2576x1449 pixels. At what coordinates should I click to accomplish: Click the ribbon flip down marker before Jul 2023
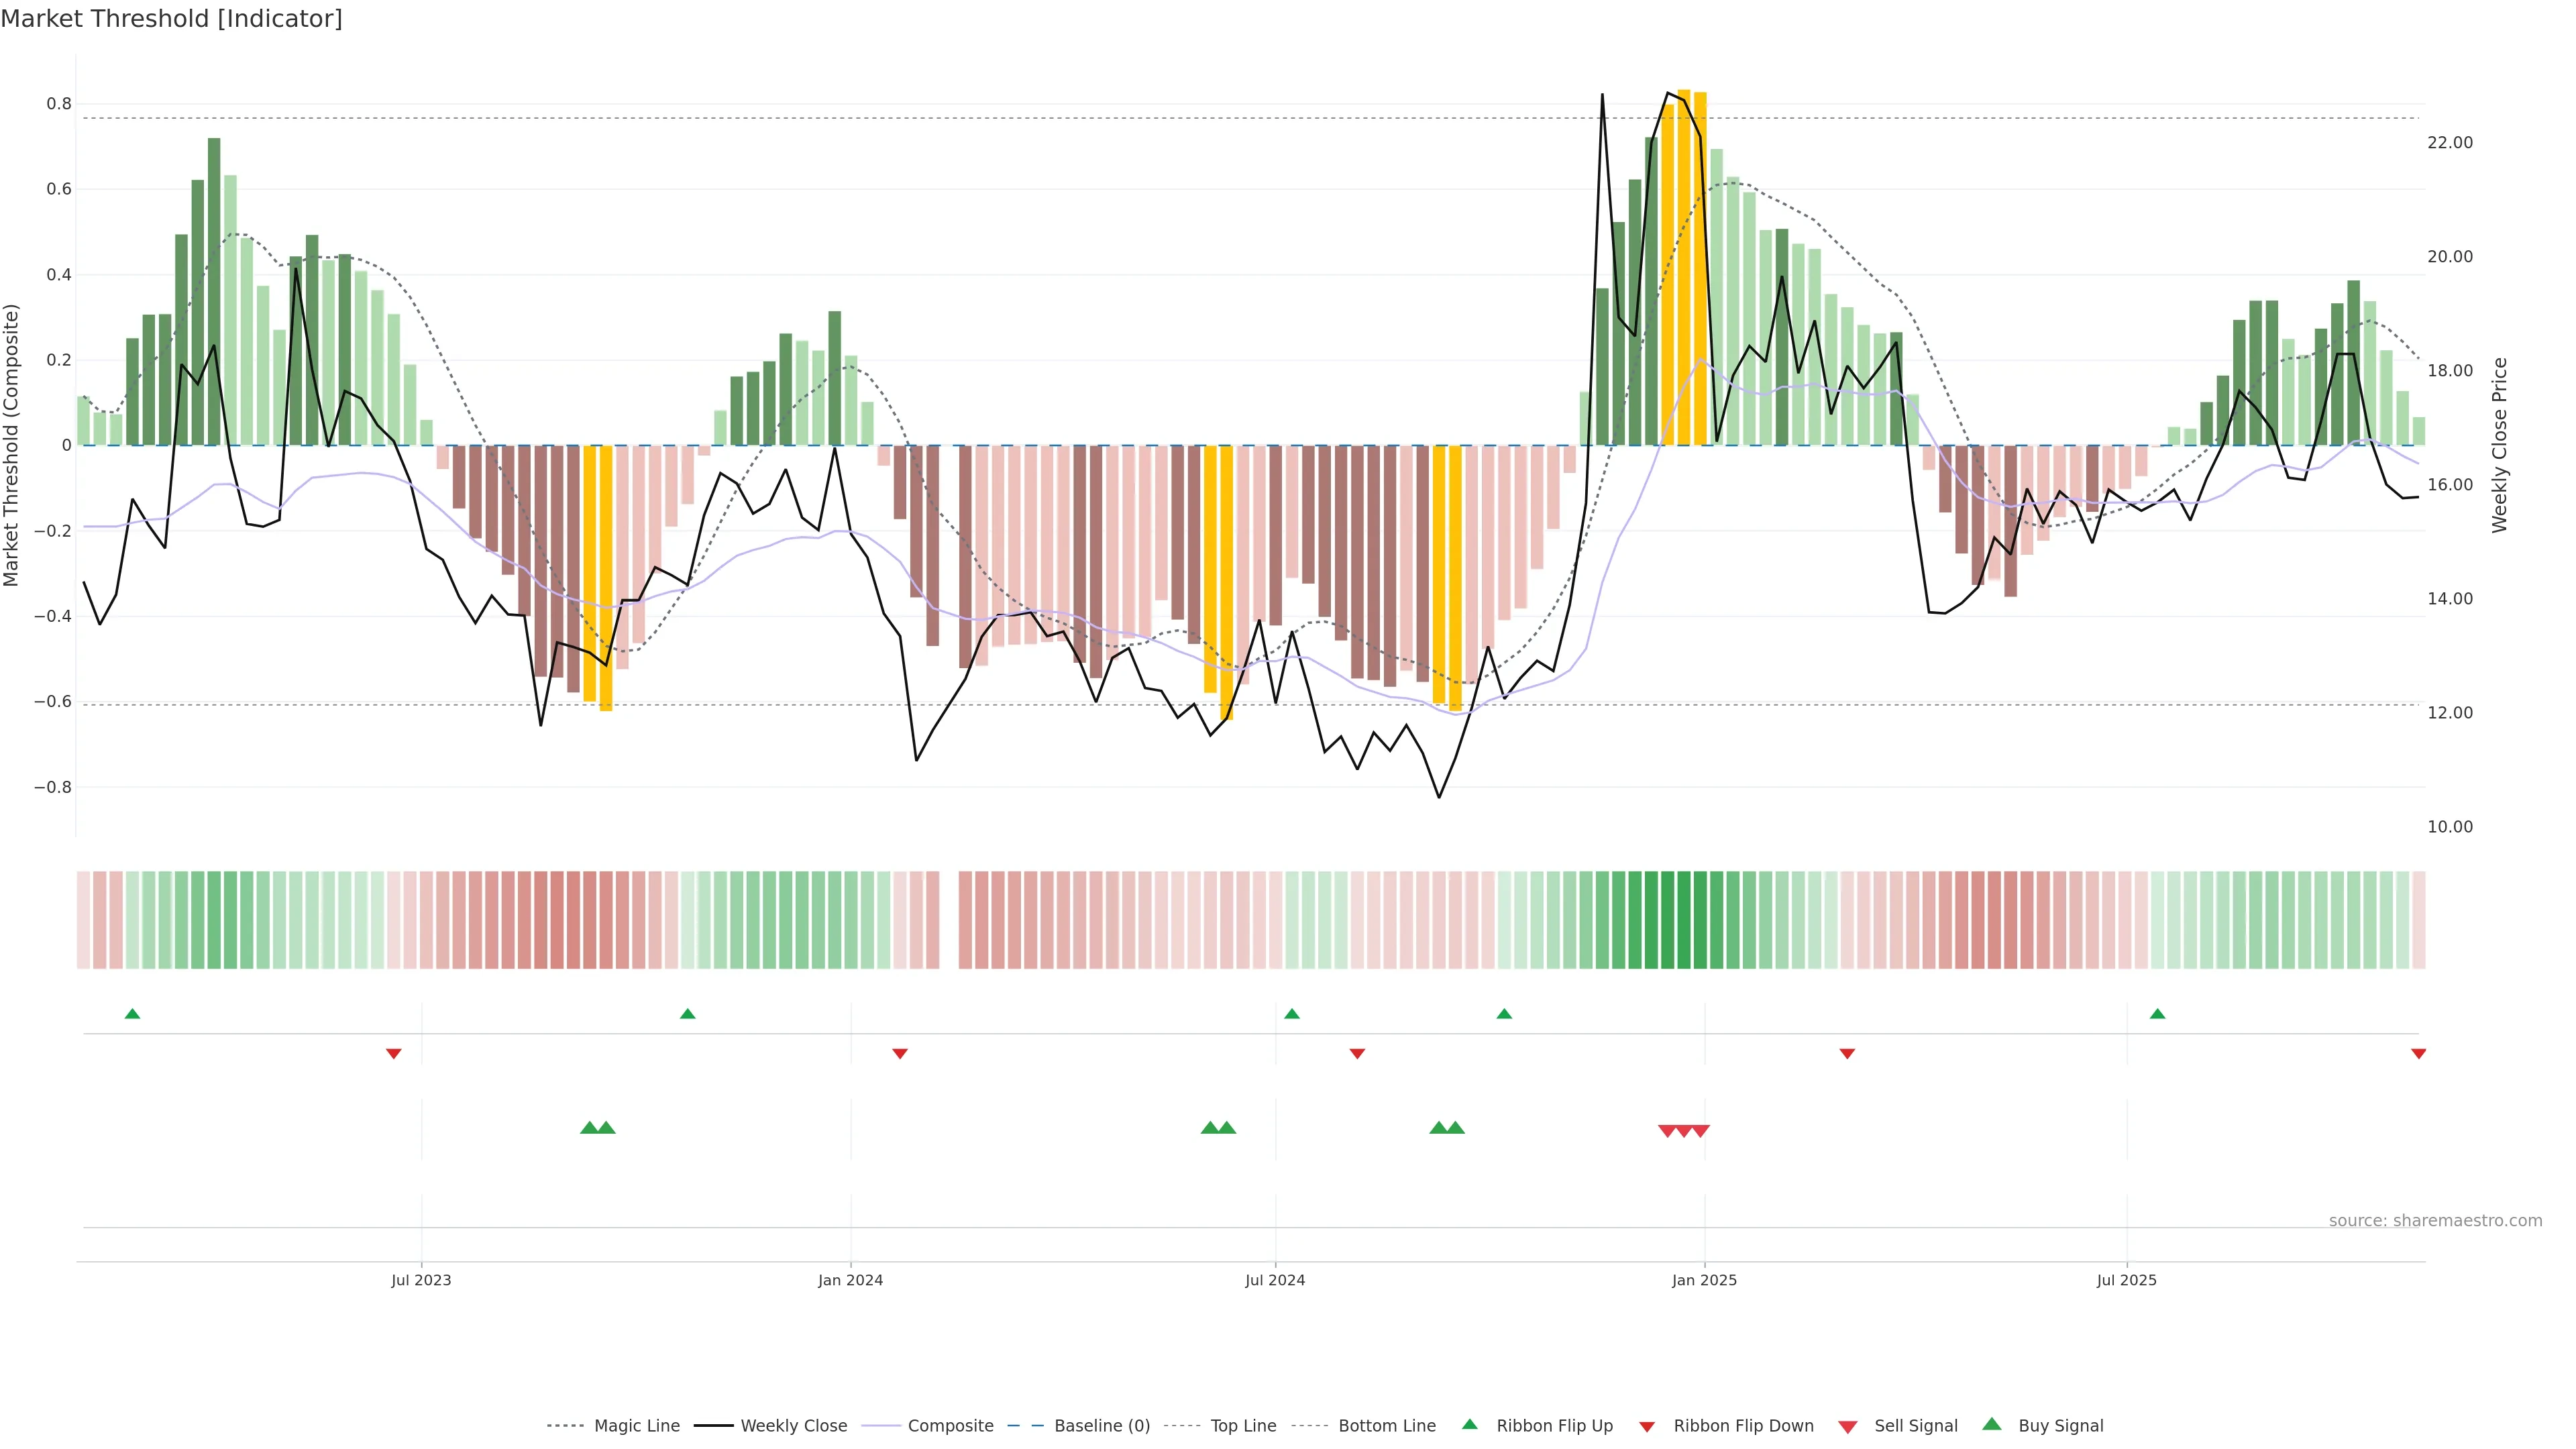coord(394,1054)
